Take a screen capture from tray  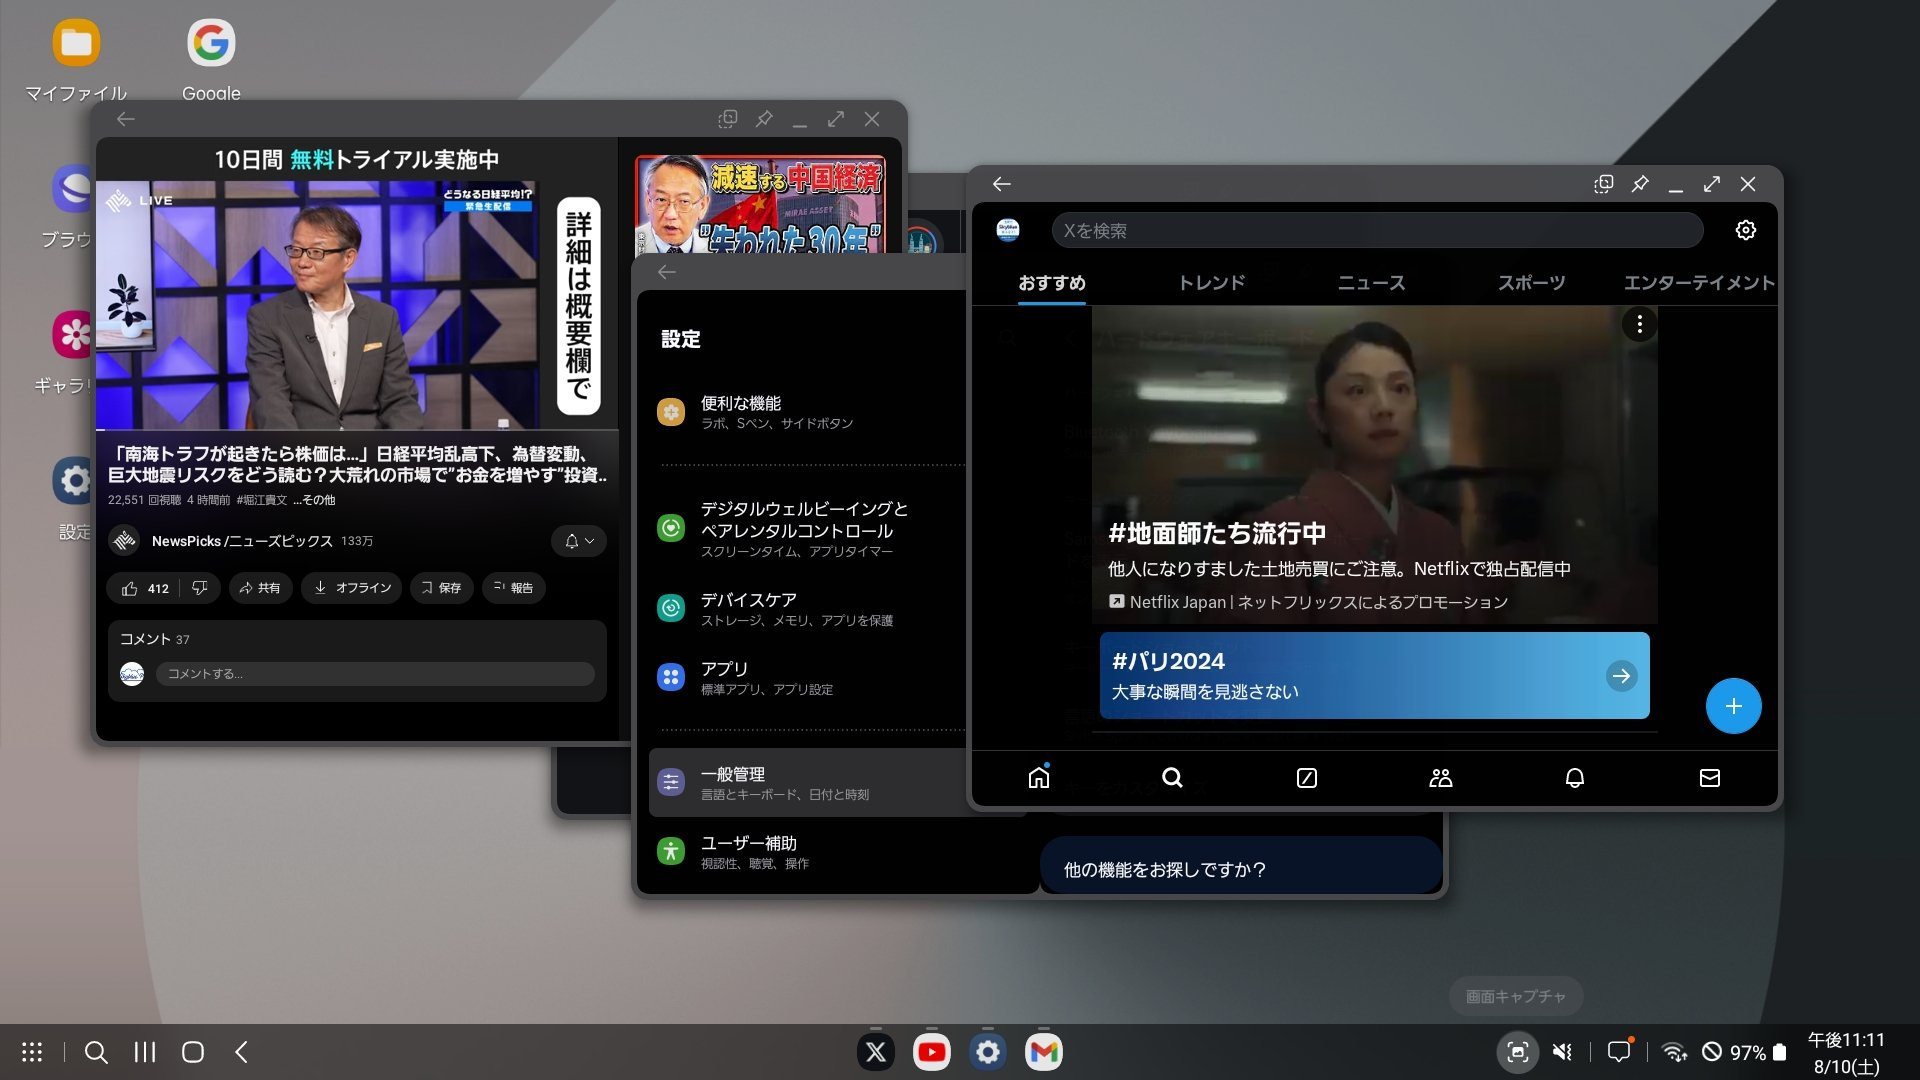pyautogui.click(x=1518, y=1052)
